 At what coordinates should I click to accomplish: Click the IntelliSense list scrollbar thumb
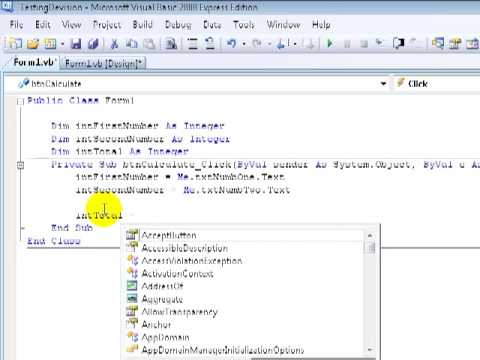coord(370,247)
